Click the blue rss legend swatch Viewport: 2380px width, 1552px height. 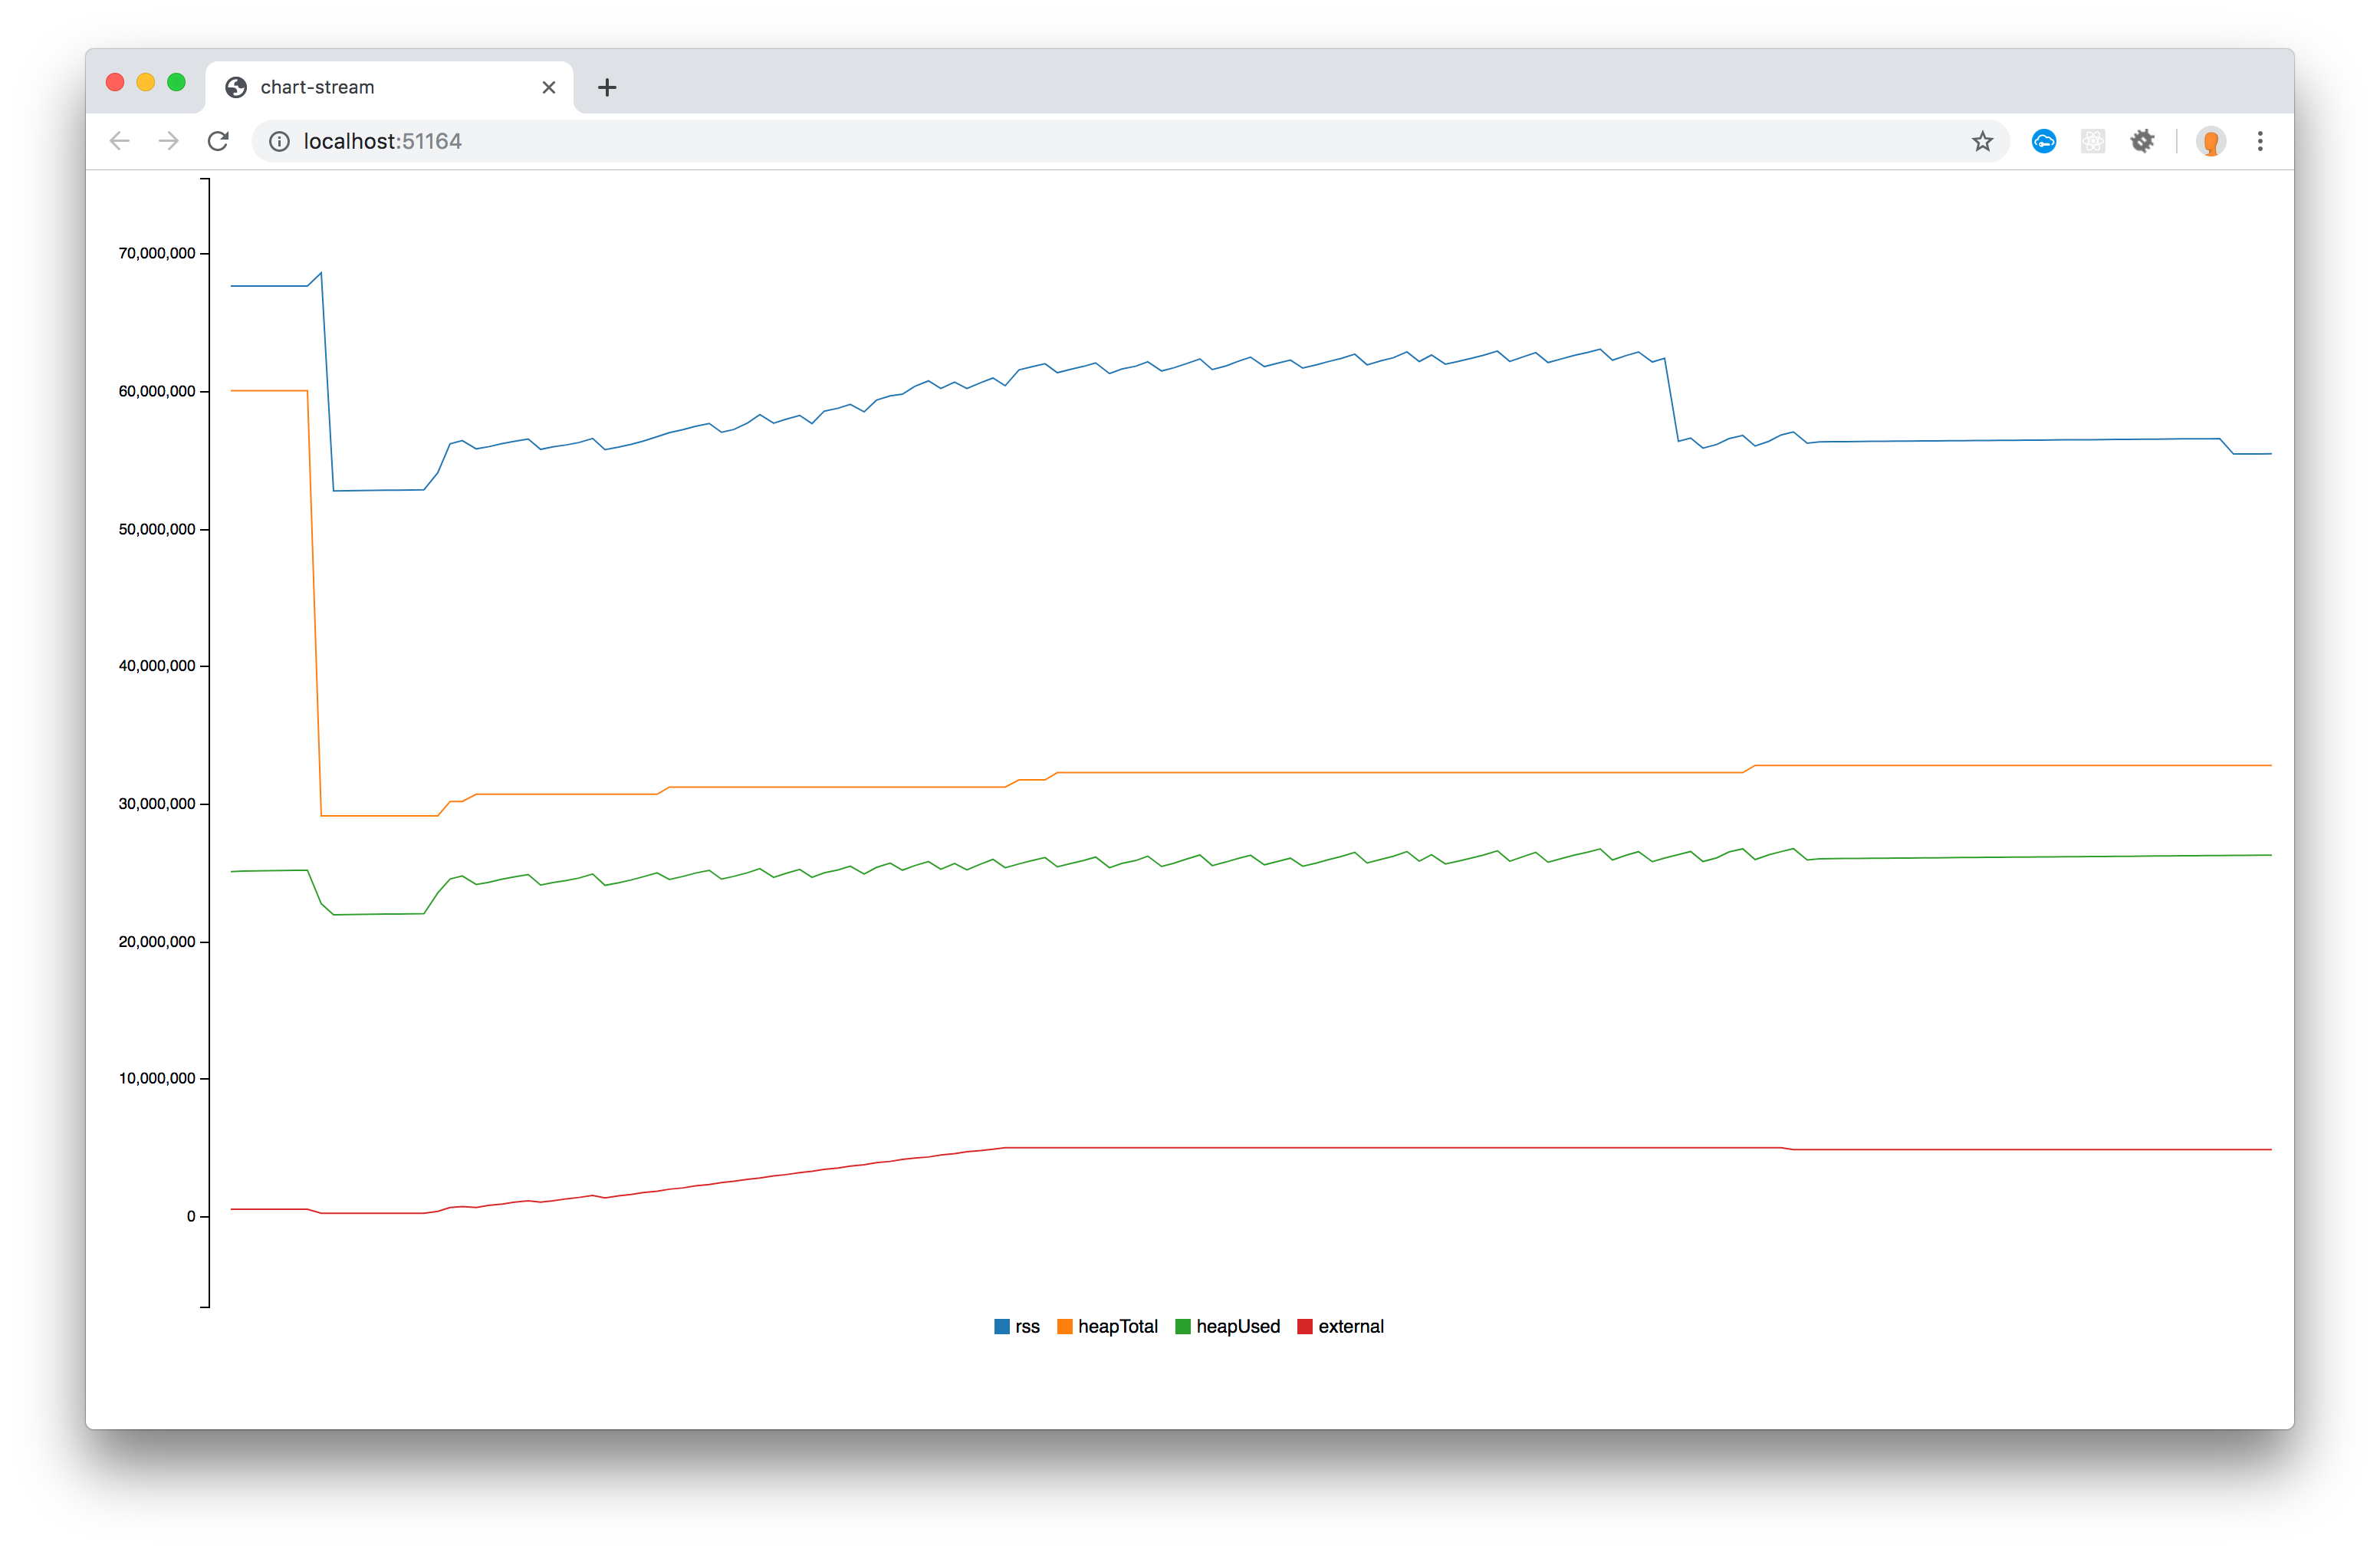(1002, 1326)
